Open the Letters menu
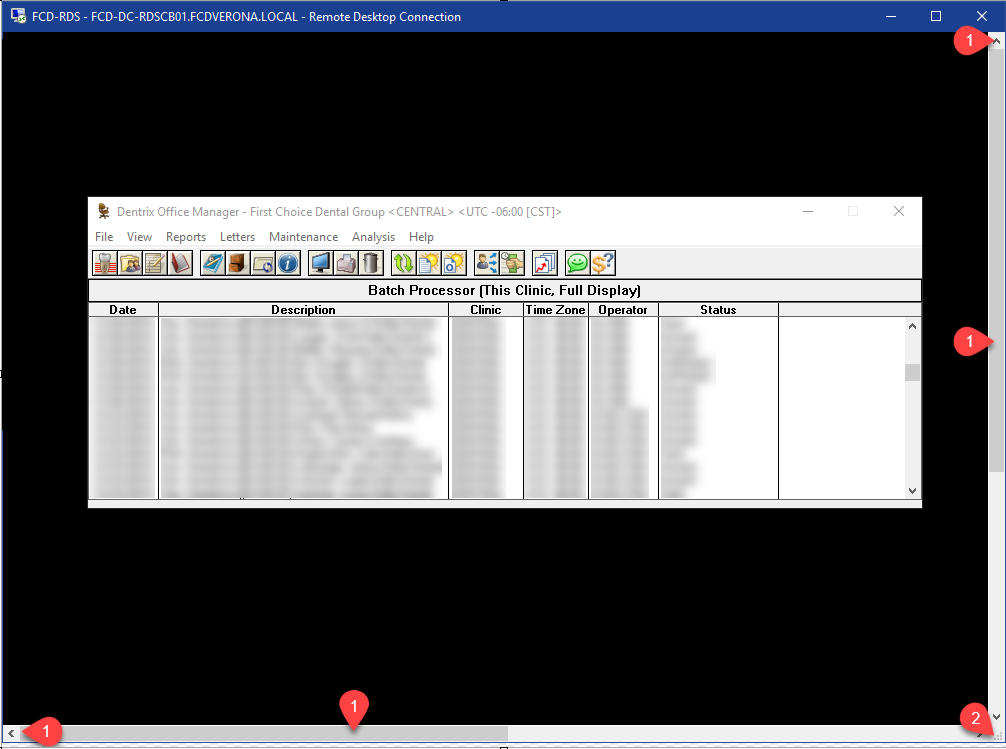The image size is (1006, 749). click(x=237, y=237)
